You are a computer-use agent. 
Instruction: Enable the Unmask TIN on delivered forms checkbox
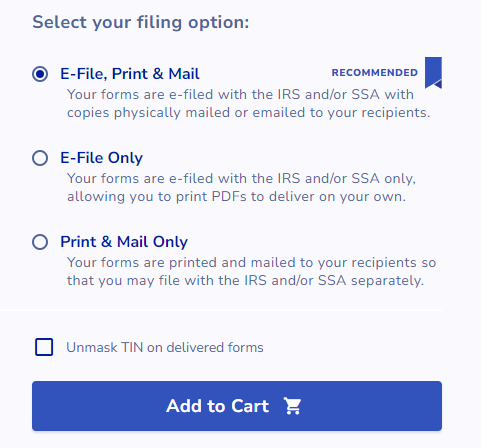tap(44, 347)
